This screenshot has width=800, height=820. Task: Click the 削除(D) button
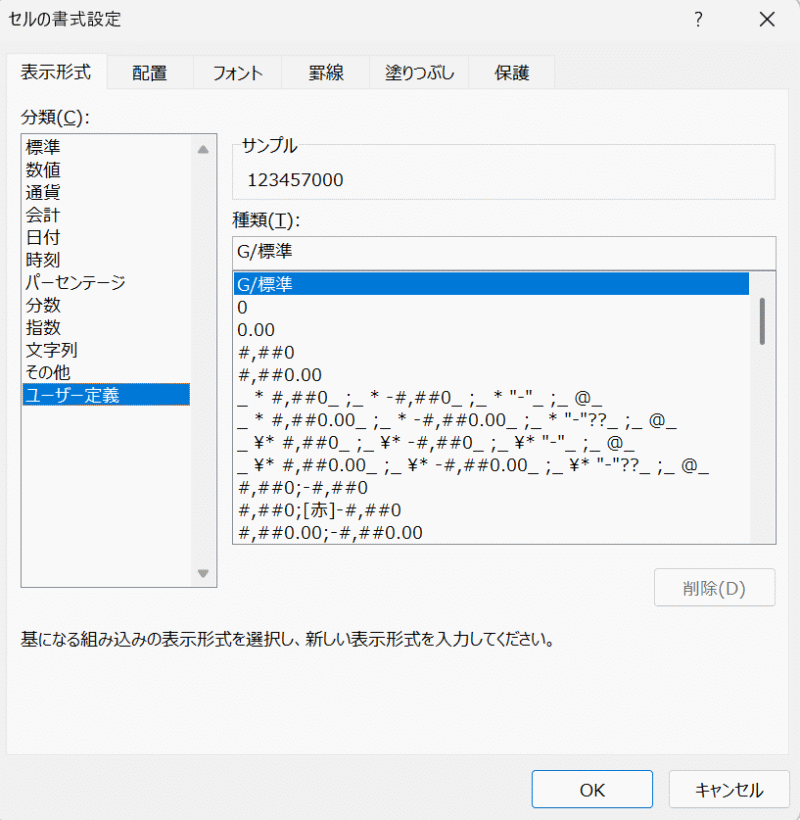point(714,588)
